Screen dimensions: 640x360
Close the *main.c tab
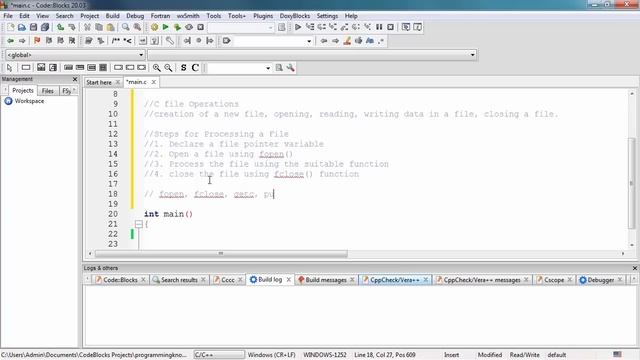click(x=154, y=82)
